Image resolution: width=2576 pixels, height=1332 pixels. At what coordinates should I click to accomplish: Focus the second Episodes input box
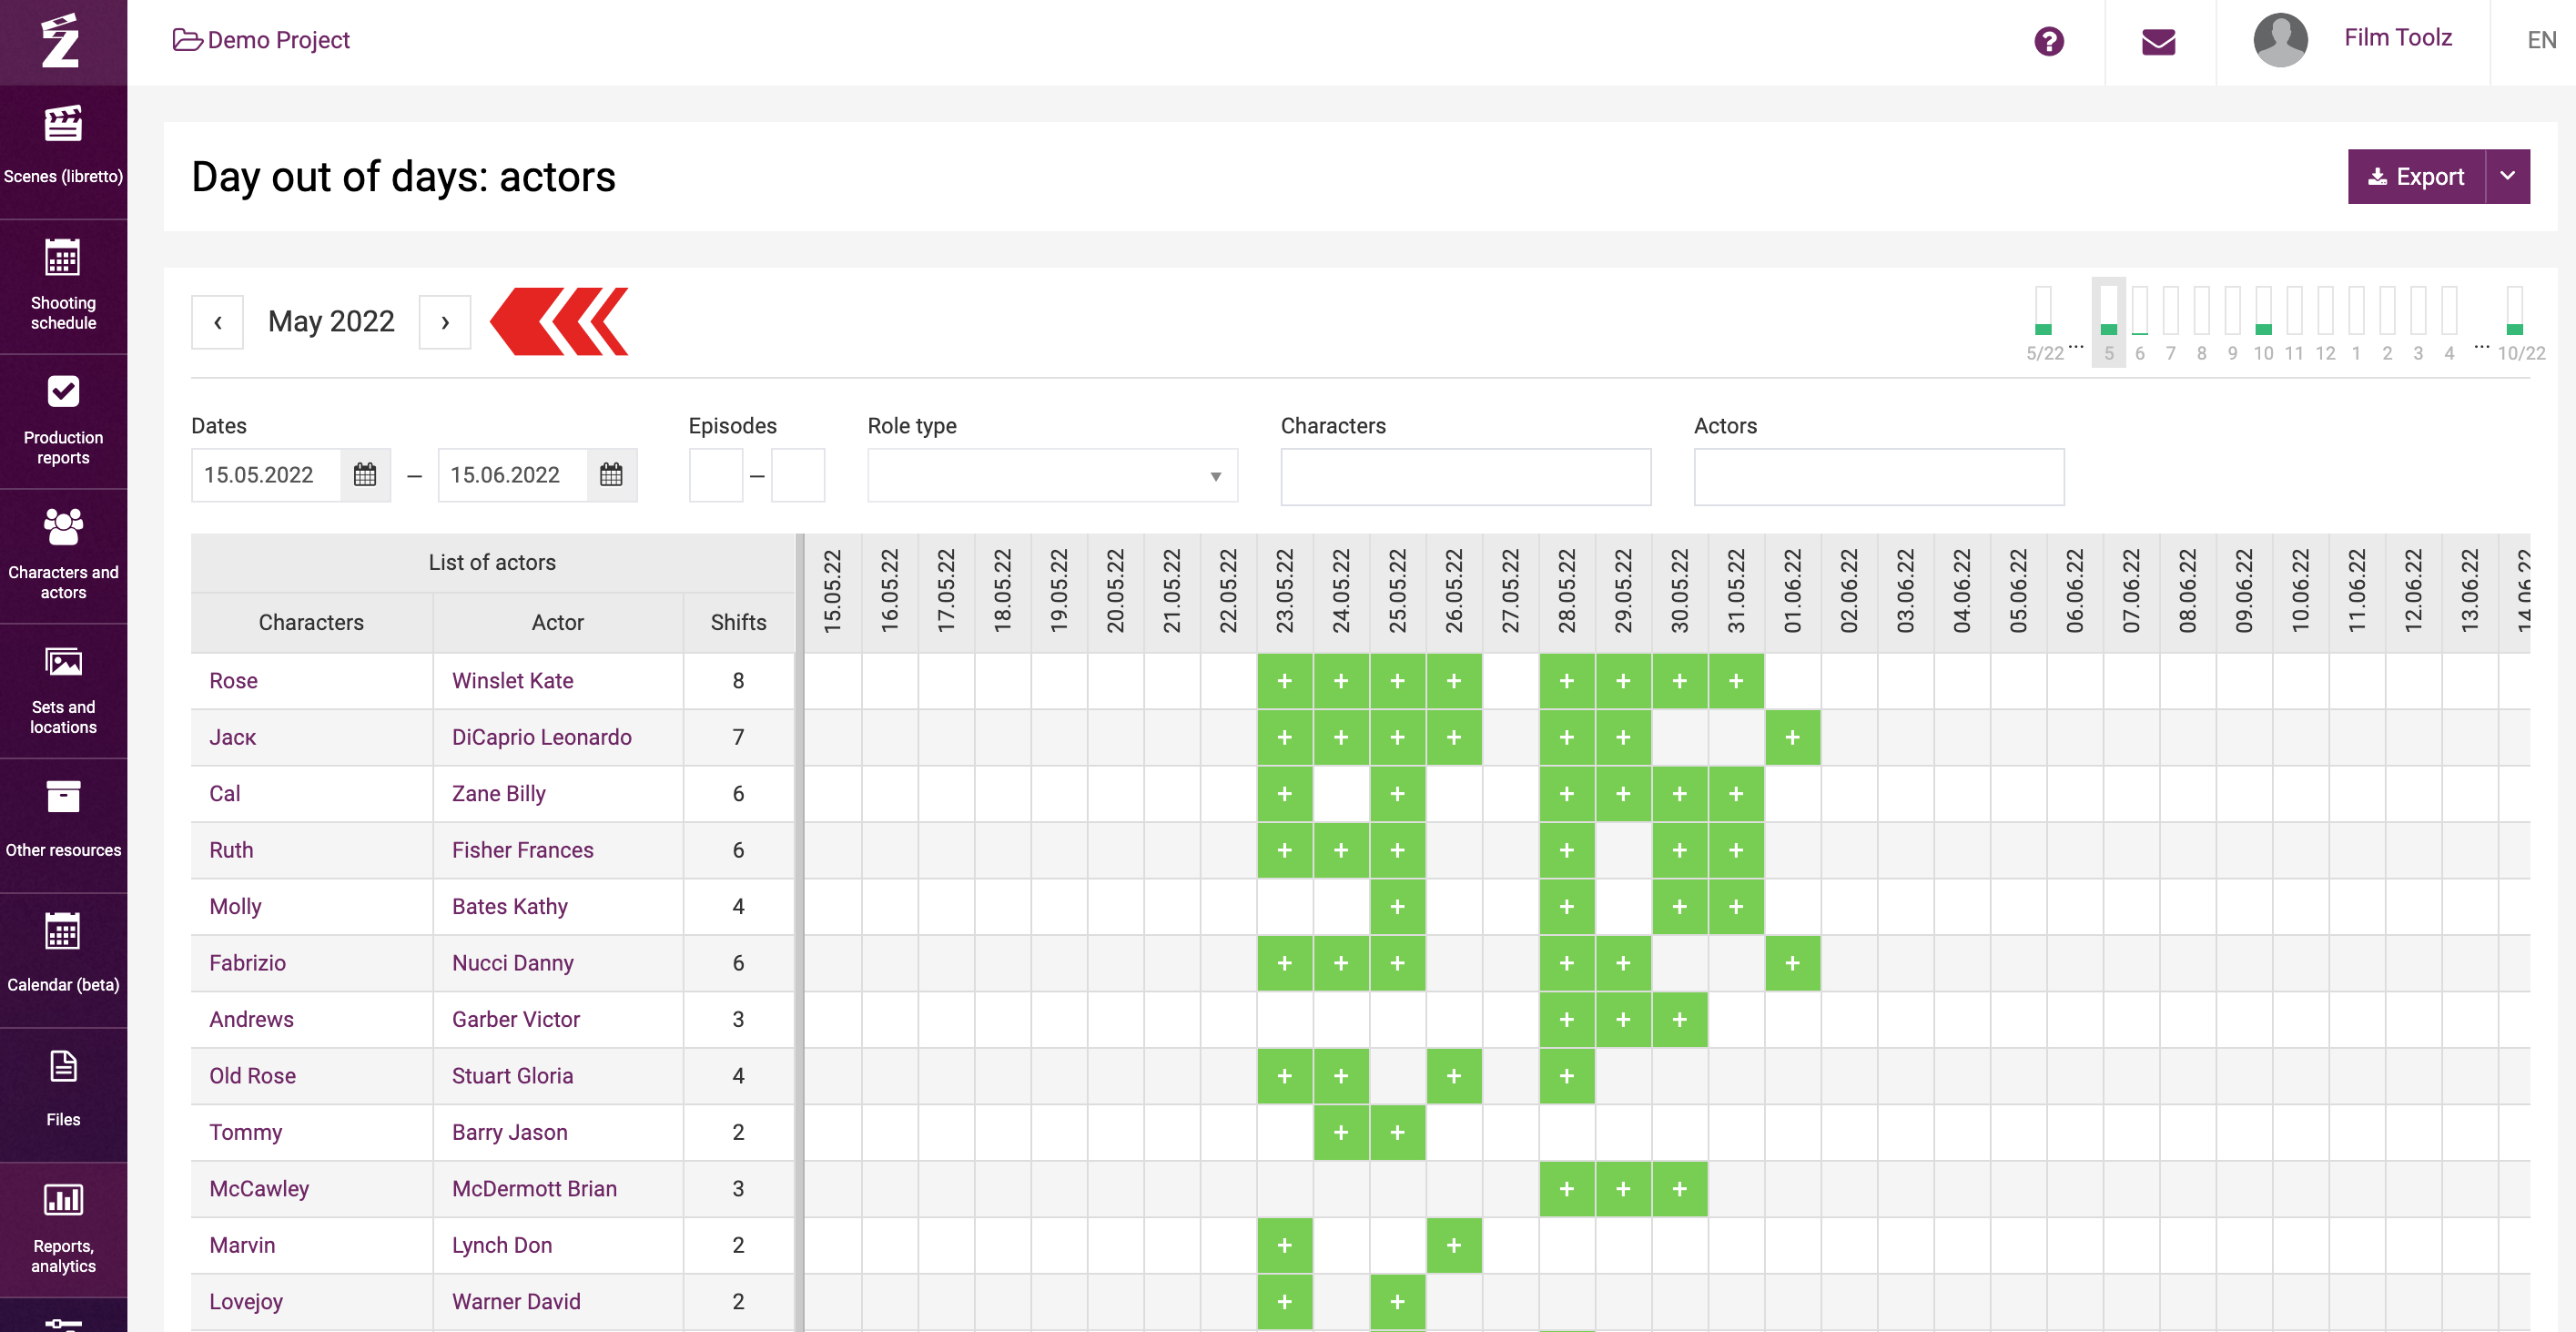(798, 476)
